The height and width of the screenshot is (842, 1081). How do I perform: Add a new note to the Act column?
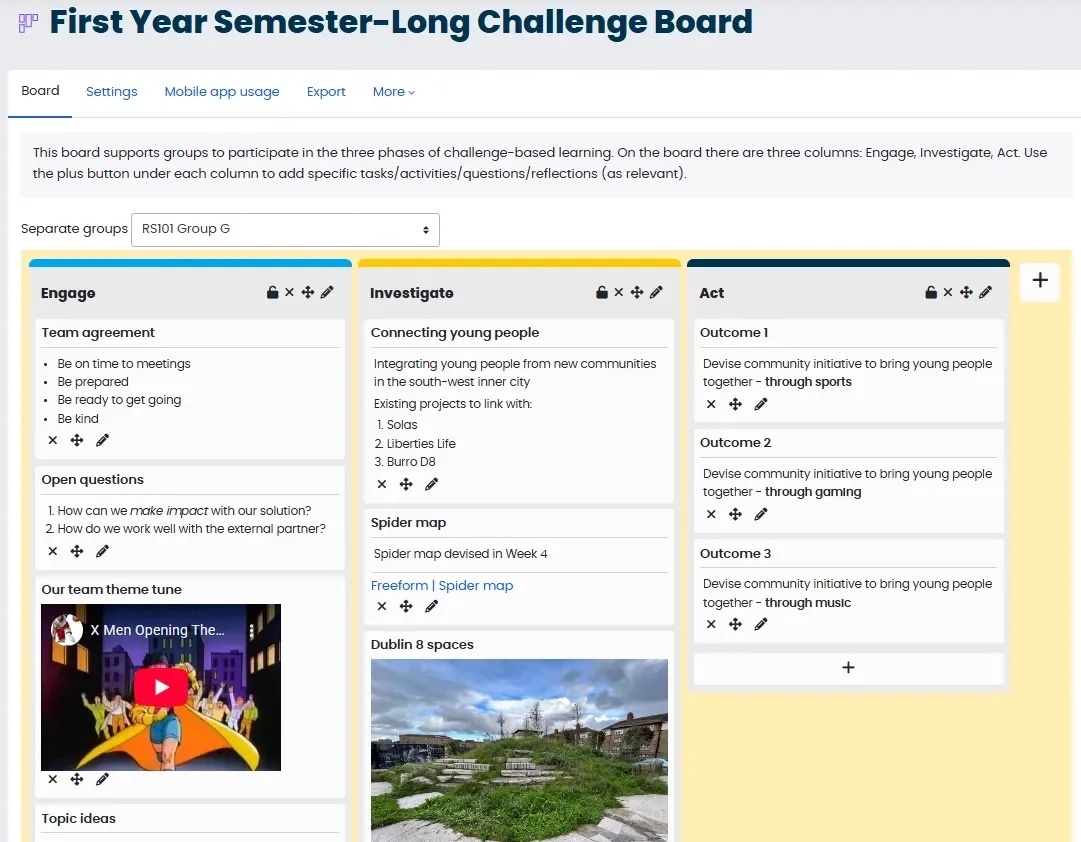click(849, 668)
